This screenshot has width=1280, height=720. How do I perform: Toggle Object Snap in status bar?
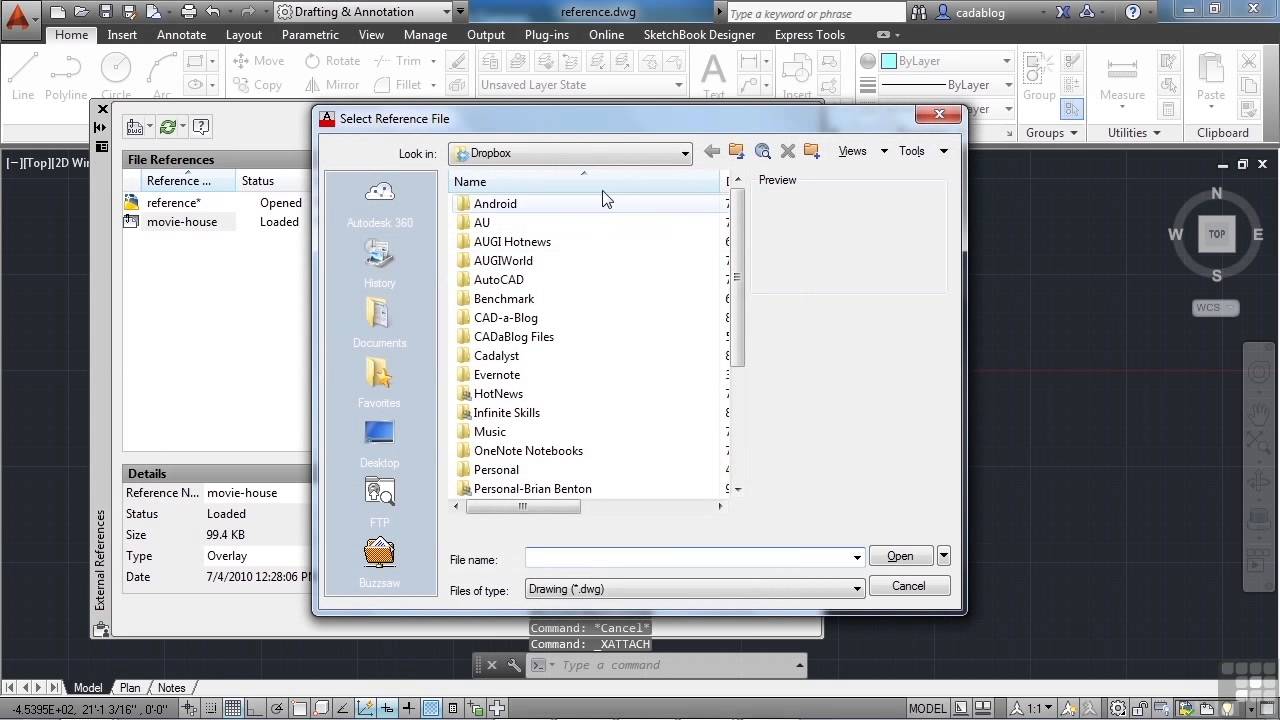pos(299,709)
